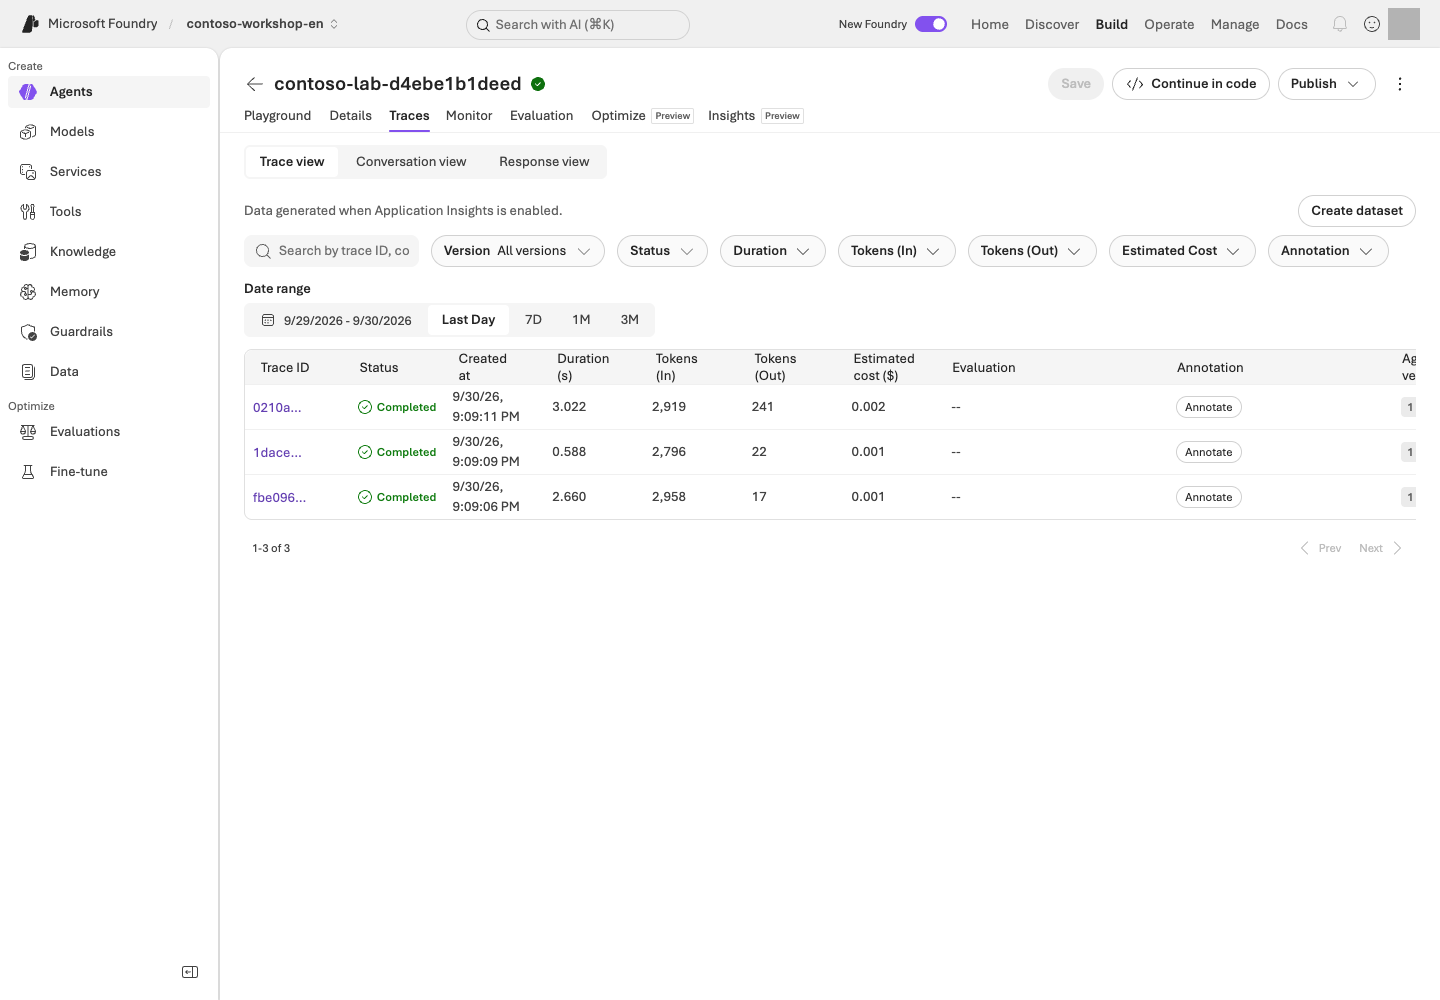Select the 3M date range option
Viewport: 1440px width, 1000px height.
(x=629, y=320)
